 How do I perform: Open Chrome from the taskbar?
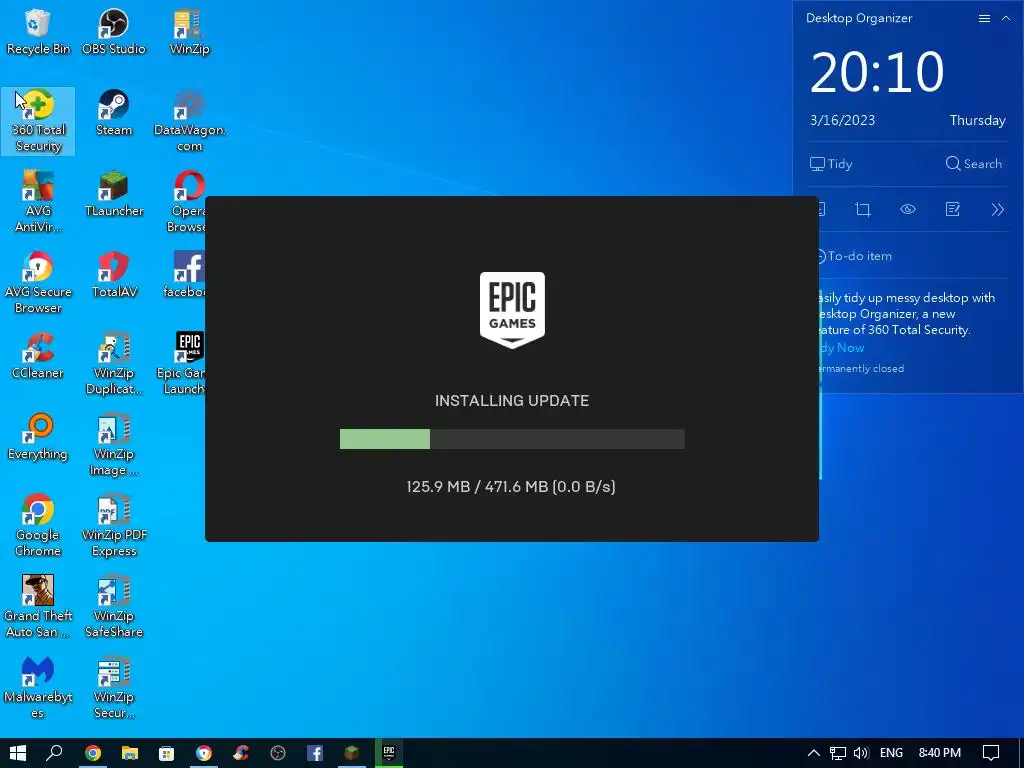[x=93, y=753]
